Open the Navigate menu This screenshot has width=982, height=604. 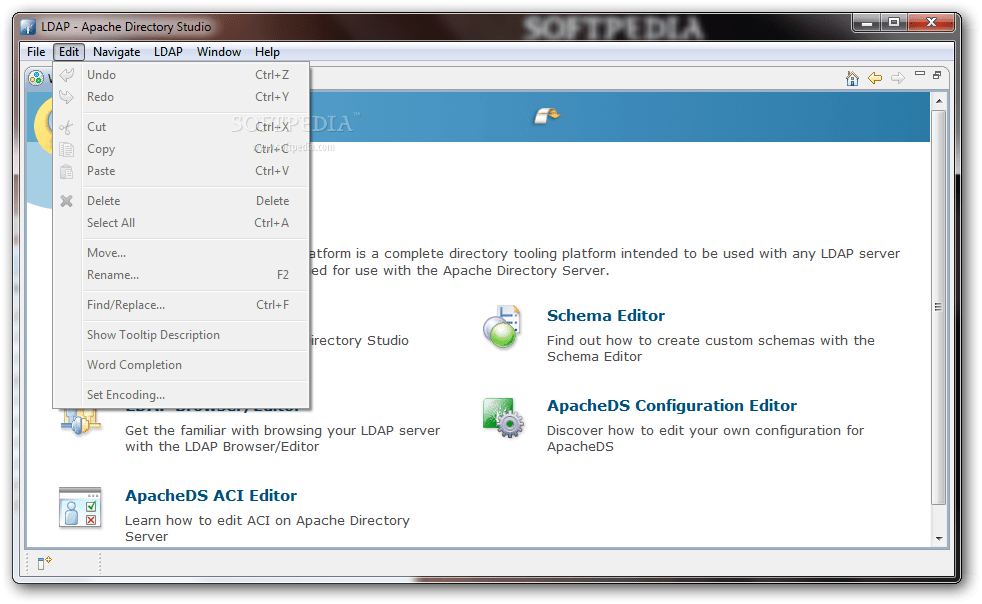pyautogui.click(x=116, y=52)
